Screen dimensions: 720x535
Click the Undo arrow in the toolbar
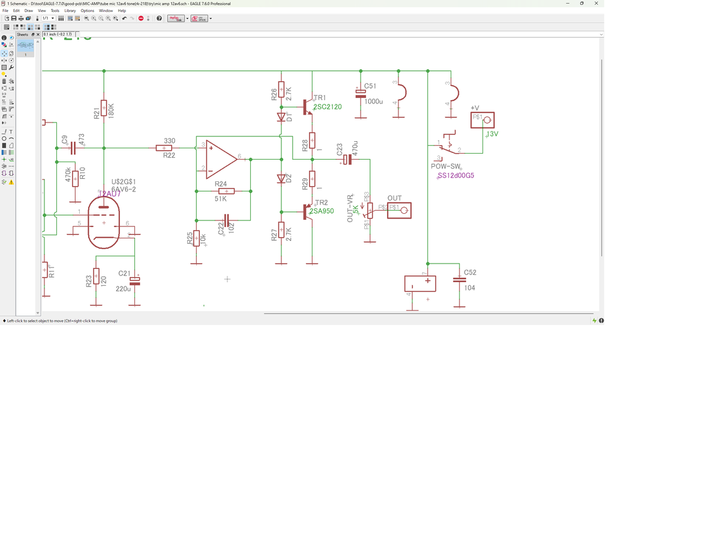tap(124, 18)
